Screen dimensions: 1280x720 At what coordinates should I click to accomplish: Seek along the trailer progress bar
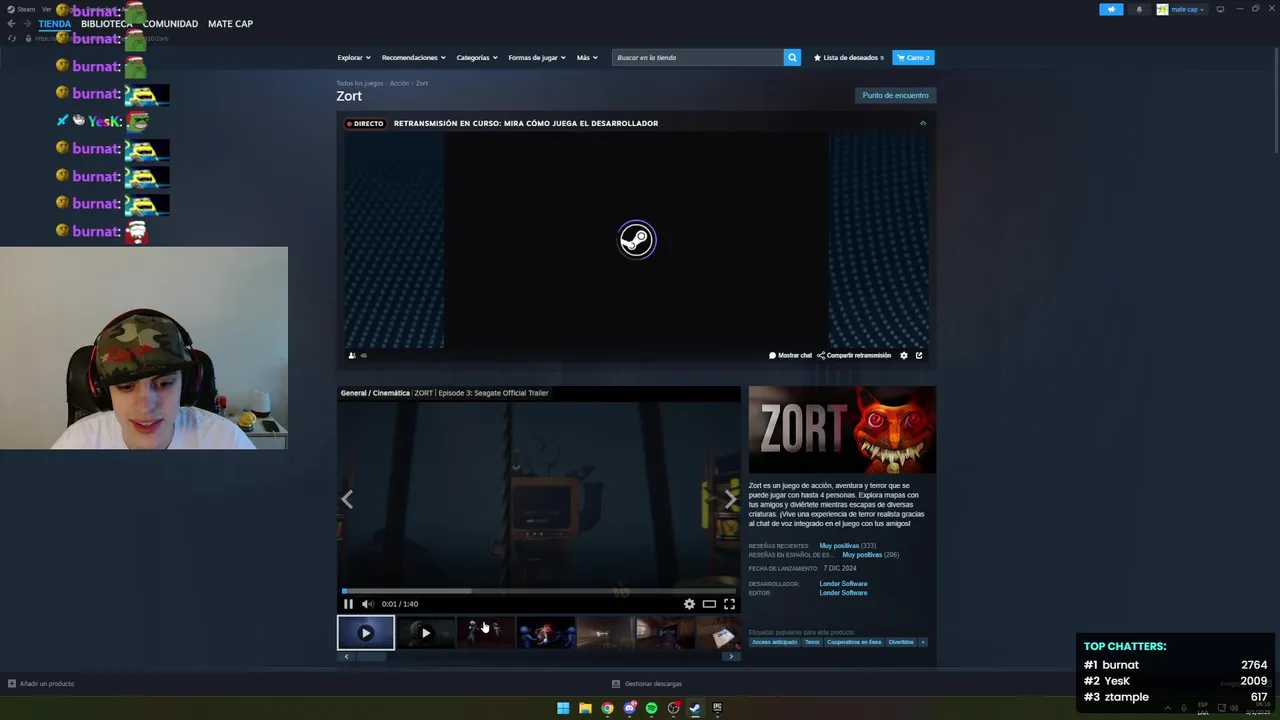tap(539, 591)
